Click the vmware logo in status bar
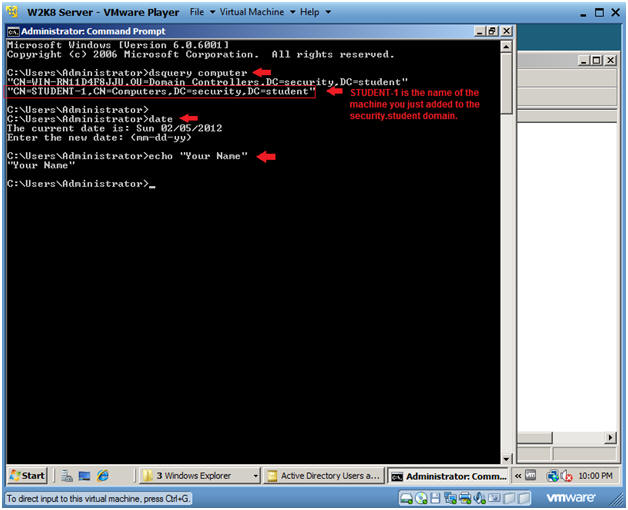 (570, 498)
